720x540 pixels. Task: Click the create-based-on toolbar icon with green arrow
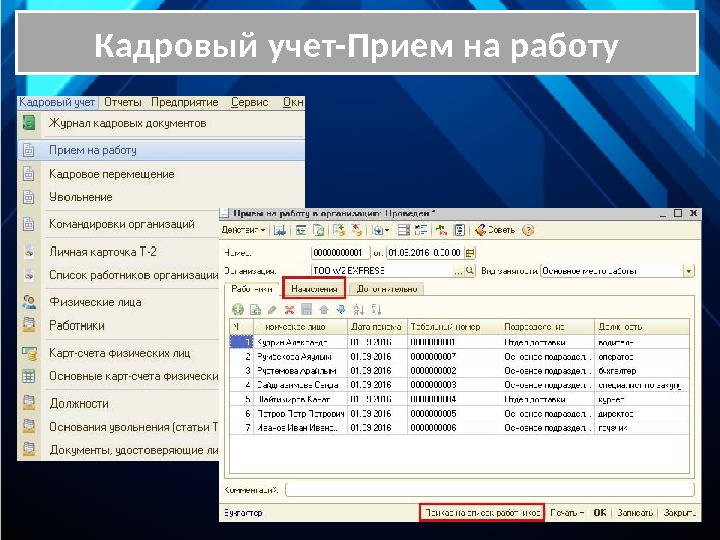(339, 230)
